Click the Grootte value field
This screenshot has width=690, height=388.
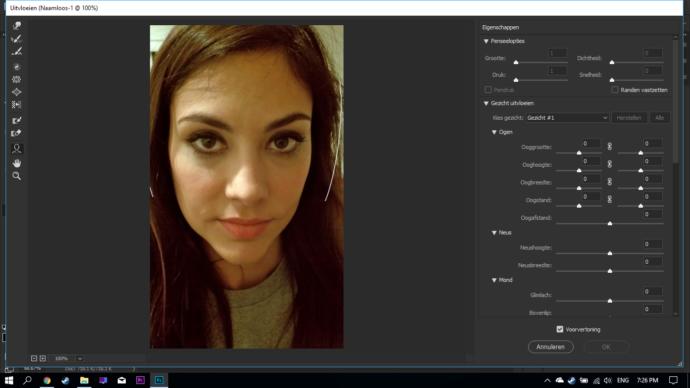(x=557, y=53)
